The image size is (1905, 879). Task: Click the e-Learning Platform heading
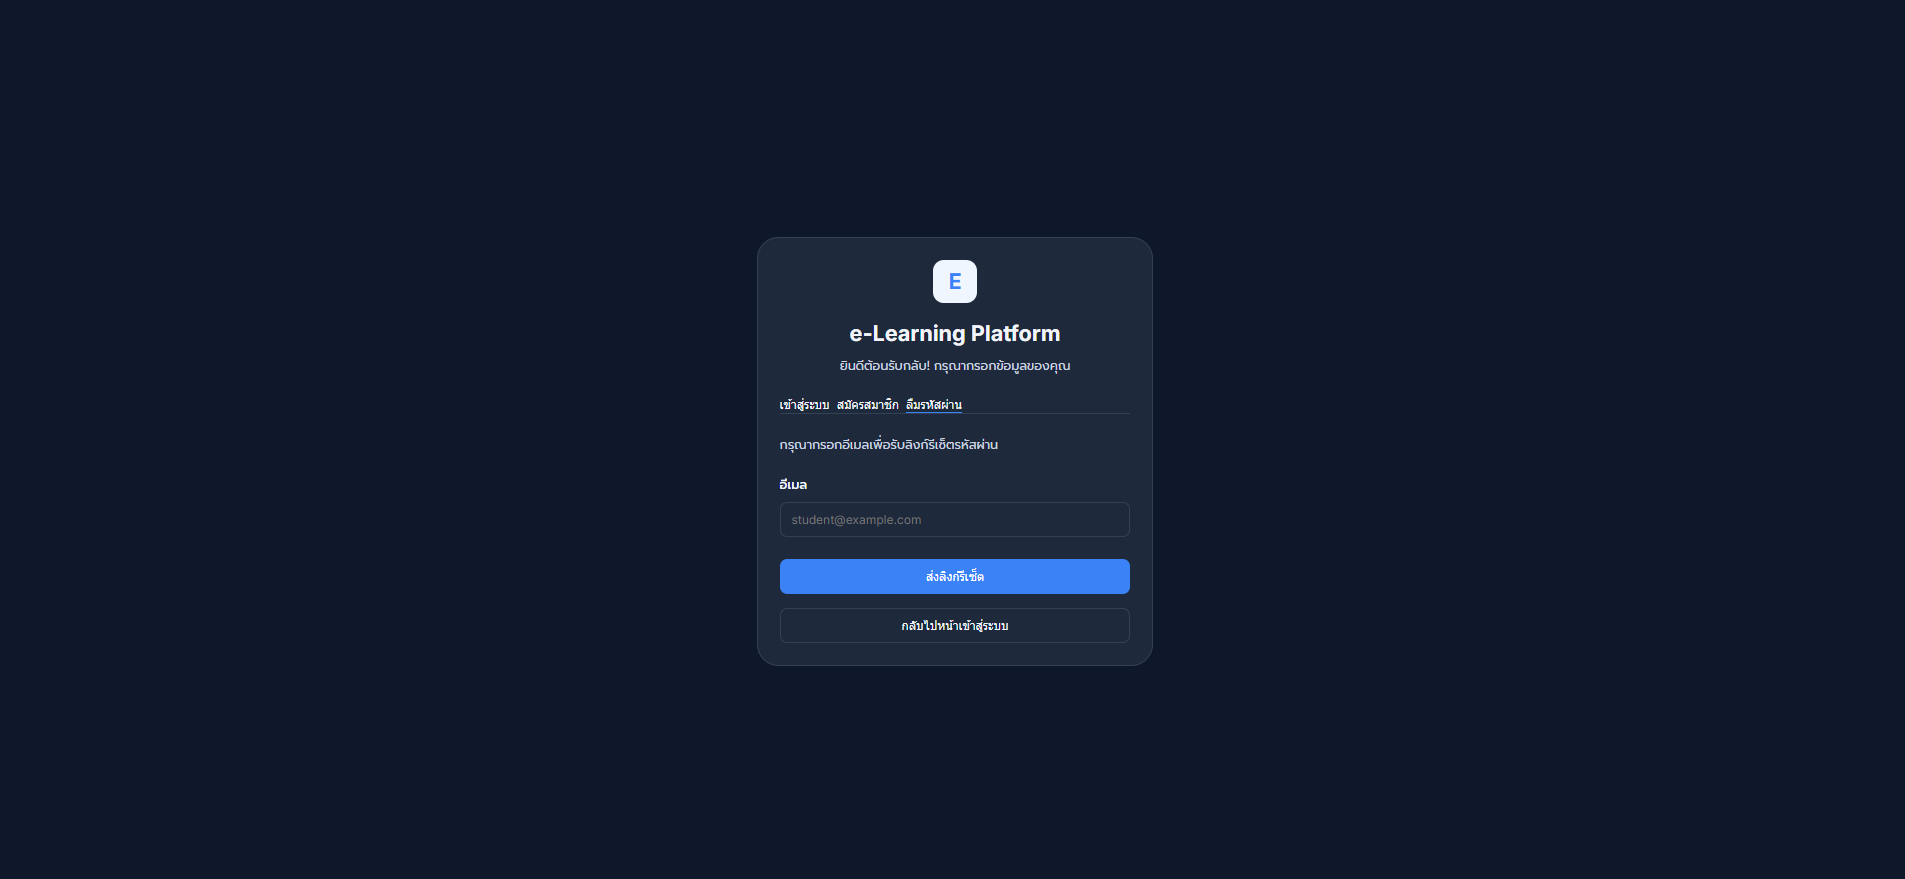[954, 334]
